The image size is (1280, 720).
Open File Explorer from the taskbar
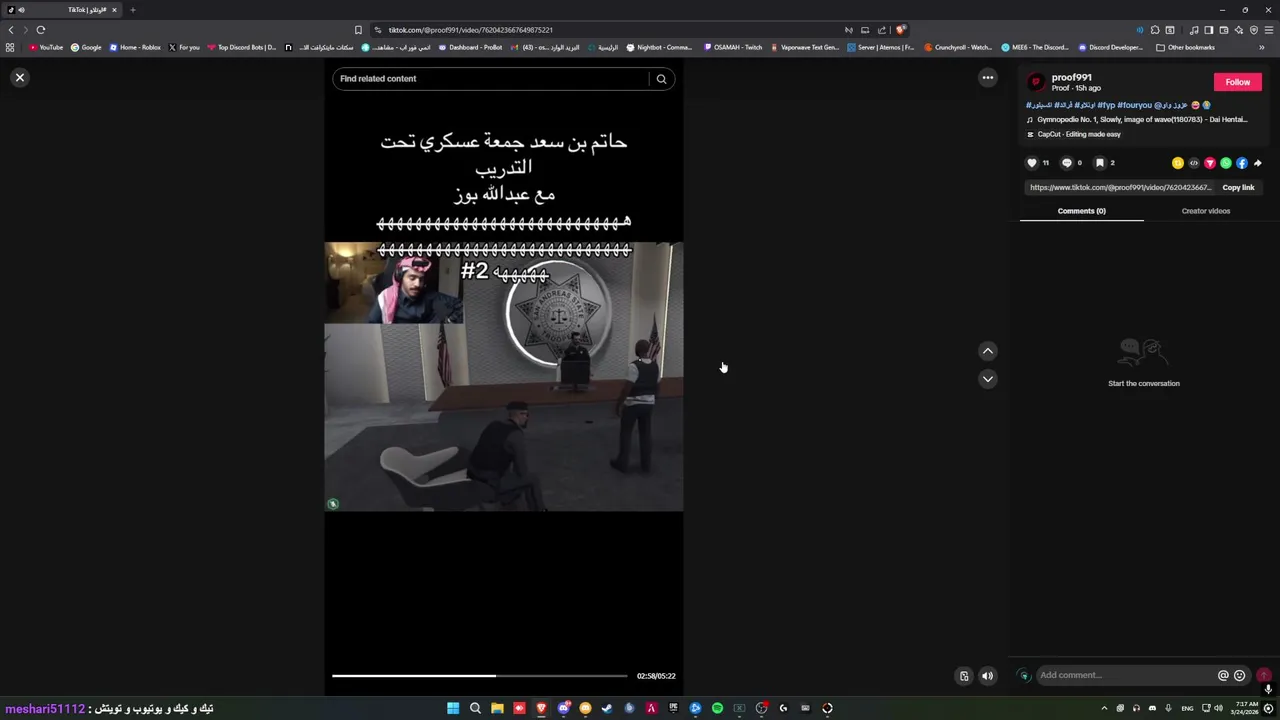click(497, 708)
